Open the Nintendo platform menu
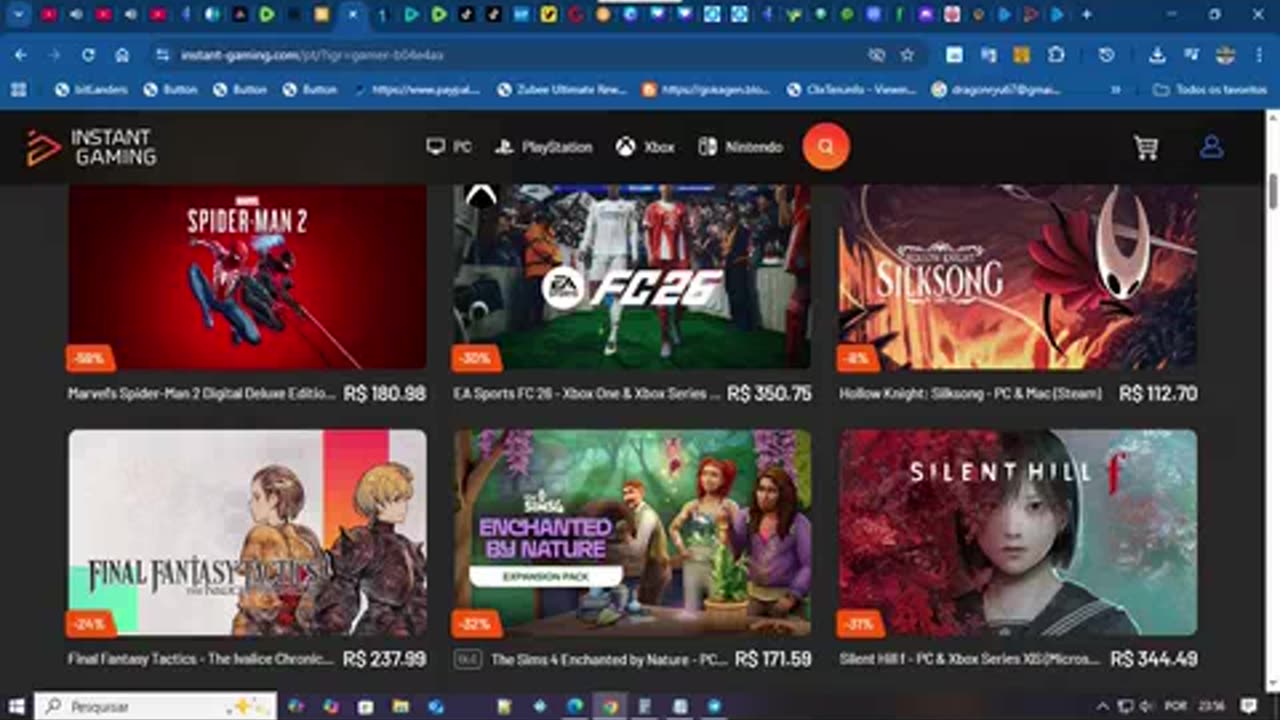The width and height of the screenshot is (1280, 720). 740,147
